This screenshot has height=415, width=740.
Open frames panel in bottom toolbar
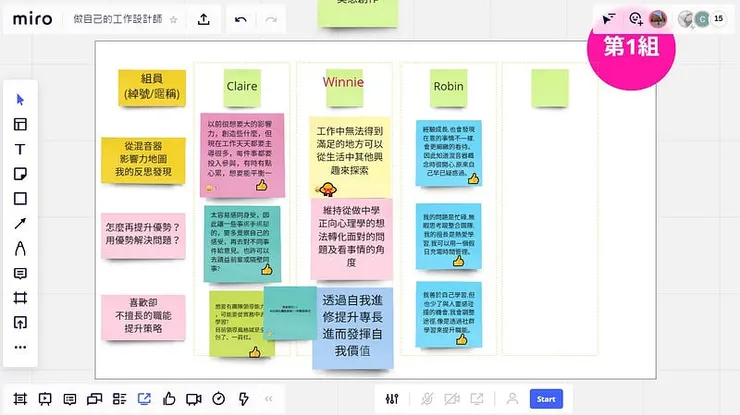pos(20,399)
